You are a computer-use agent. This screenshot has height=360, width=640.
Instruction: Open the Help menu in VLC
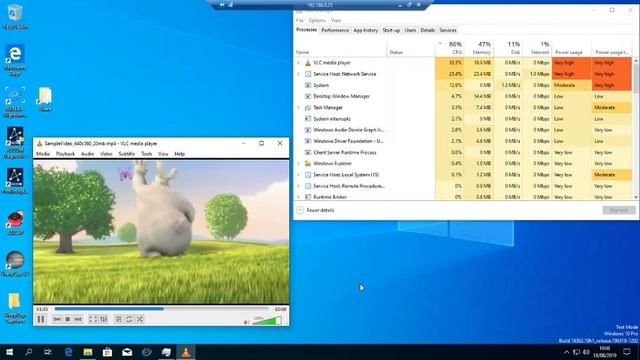click(180, 154)
